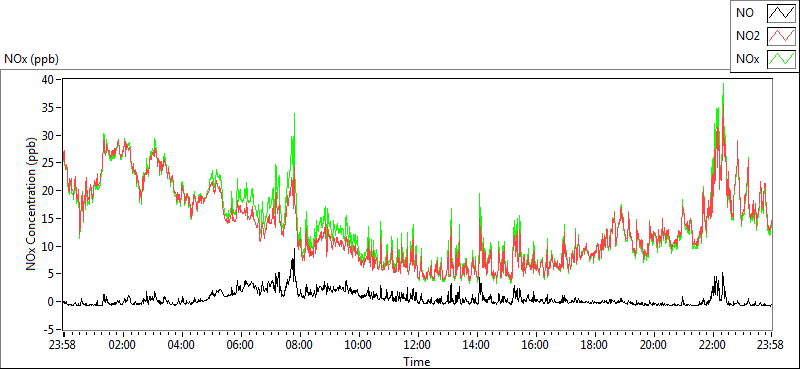Click the y-axis value 40
Viewport: 800px width, 369px height.
(x=48, y=80)
